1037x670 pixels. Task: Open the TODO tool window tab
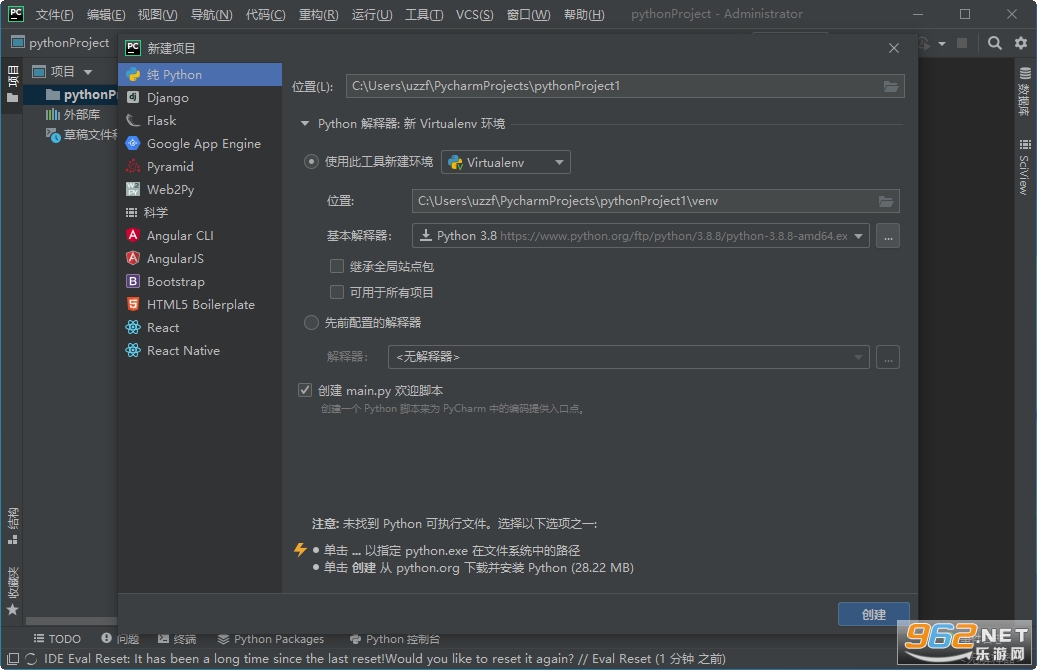point(58,639)
